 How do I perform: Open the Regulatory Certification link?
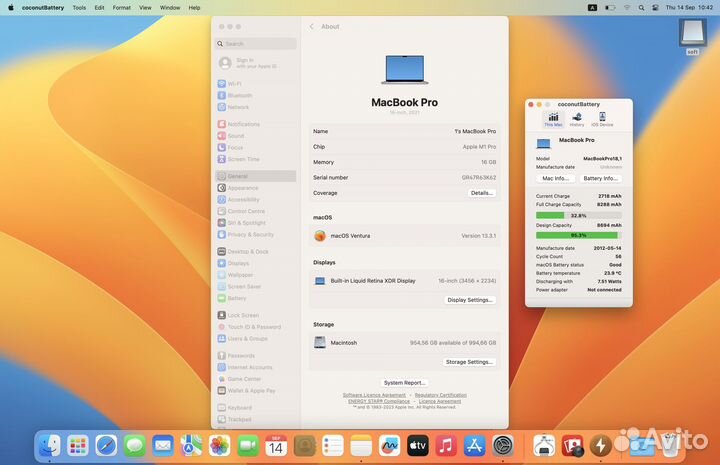[441, 395]
